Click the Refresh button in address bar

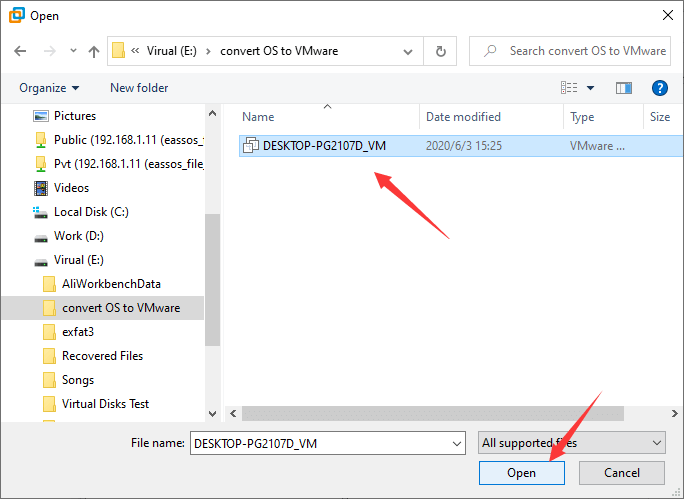click(x=440, y=51)
